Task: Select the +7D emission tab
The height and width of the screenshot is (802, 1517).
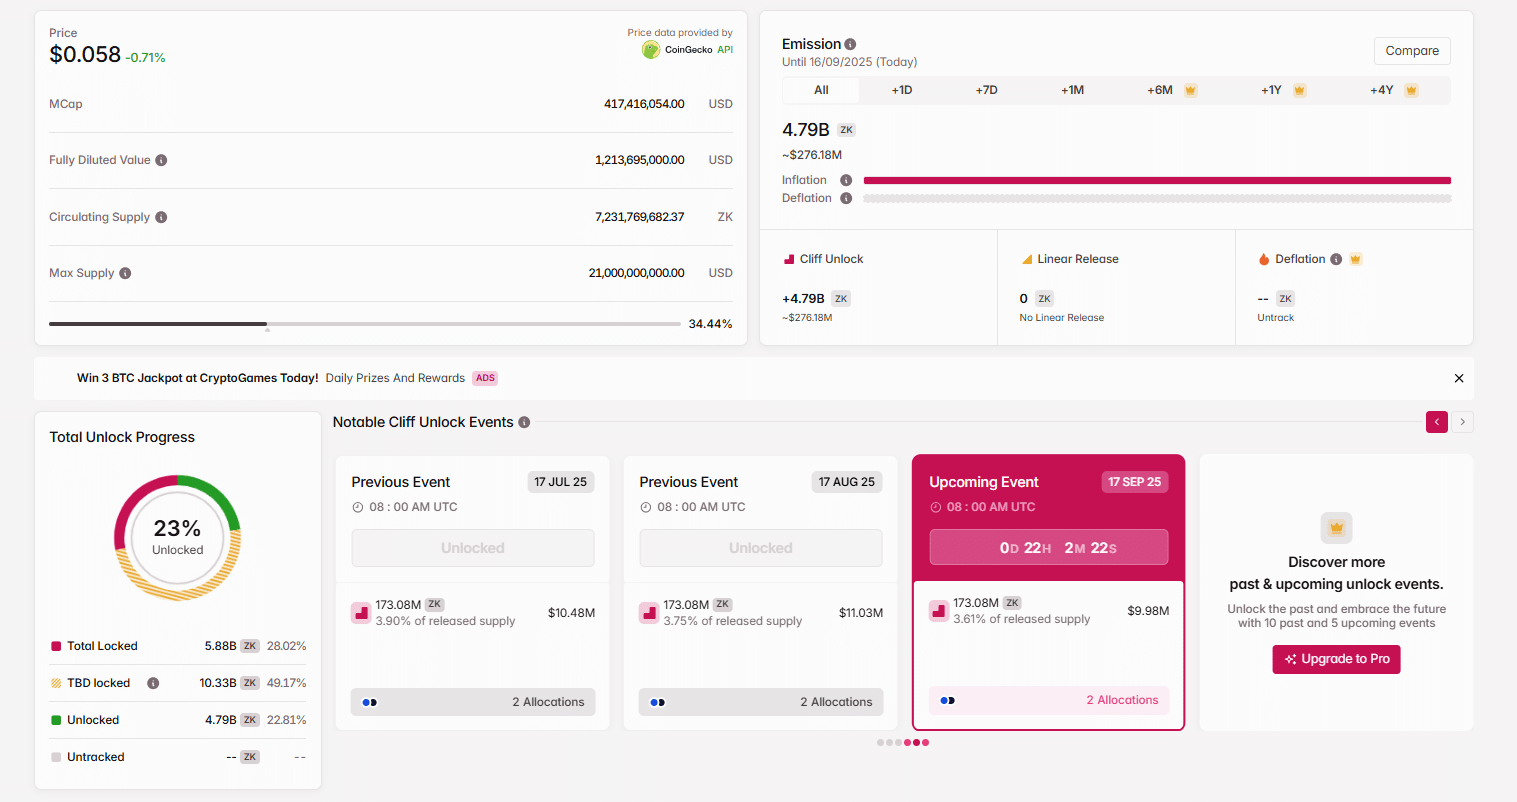Action: (x=984, y=89)
